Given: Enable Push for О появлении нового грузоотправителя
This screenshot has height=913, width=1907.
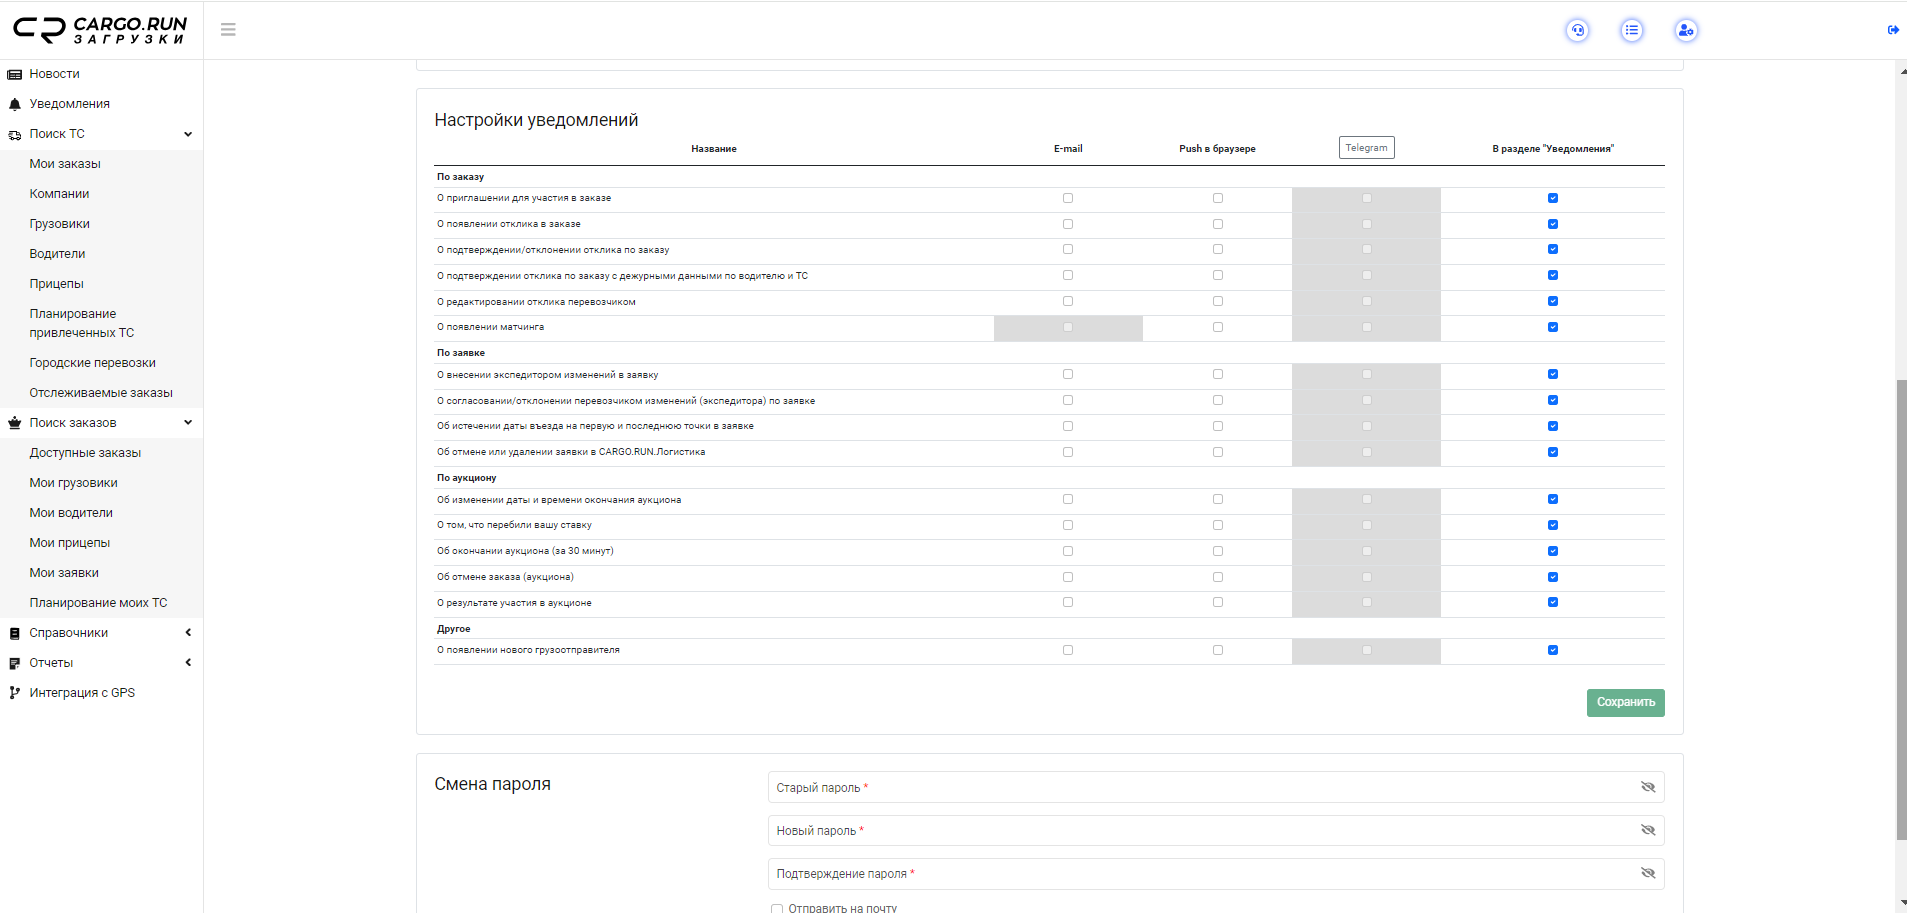Looking at the screenshot, I should 1218,650.
